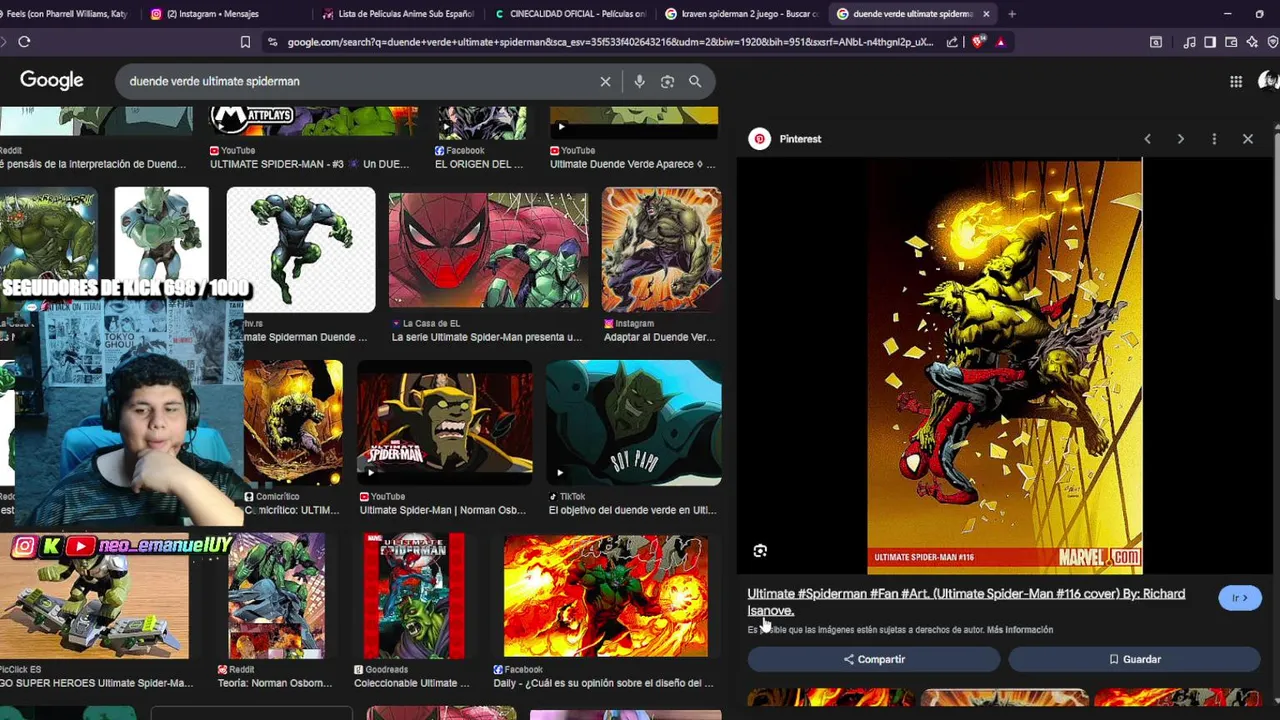Open 'ULTIMATE SPIDER-MAN - #3' YouTube result
The image size is (1280, 720).
pos(309,164)
